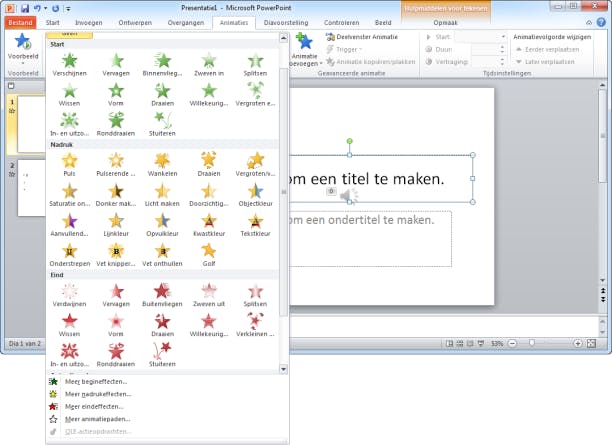Select slide 2 thumbnail in panel

coord(31,187)
